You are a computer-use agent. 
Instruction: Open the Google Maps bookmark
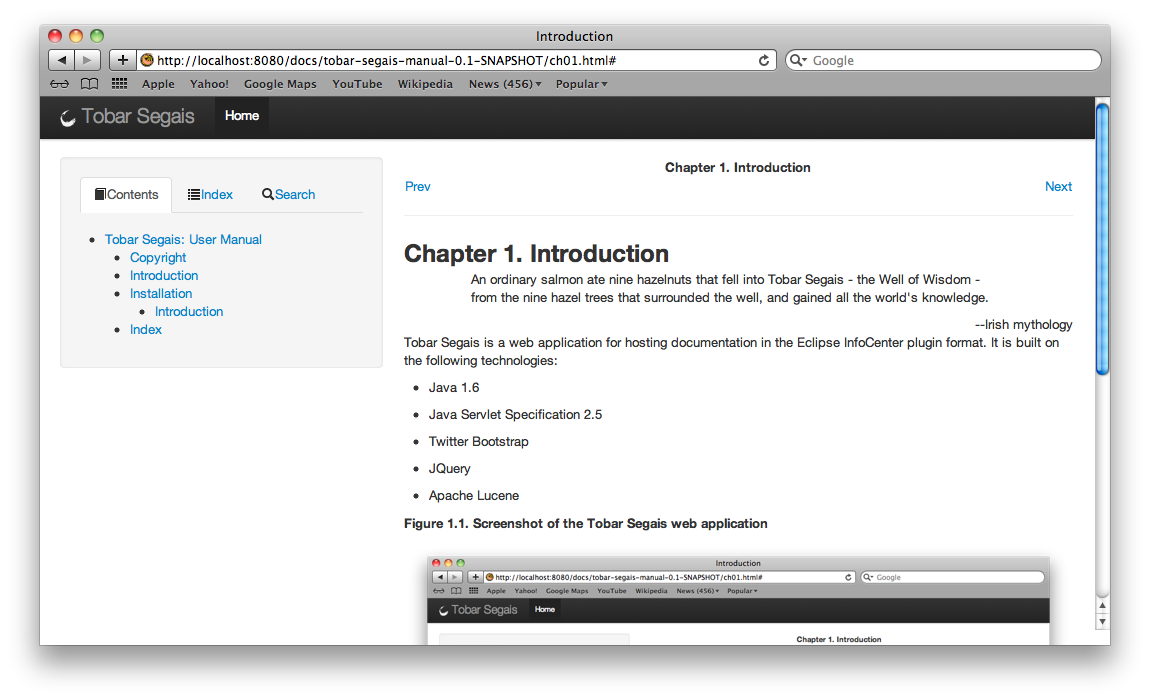coord(280,84)
